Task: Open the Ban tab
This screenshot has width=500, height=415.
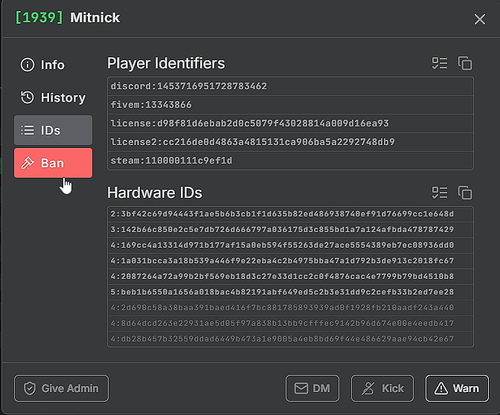Action: 53,163
